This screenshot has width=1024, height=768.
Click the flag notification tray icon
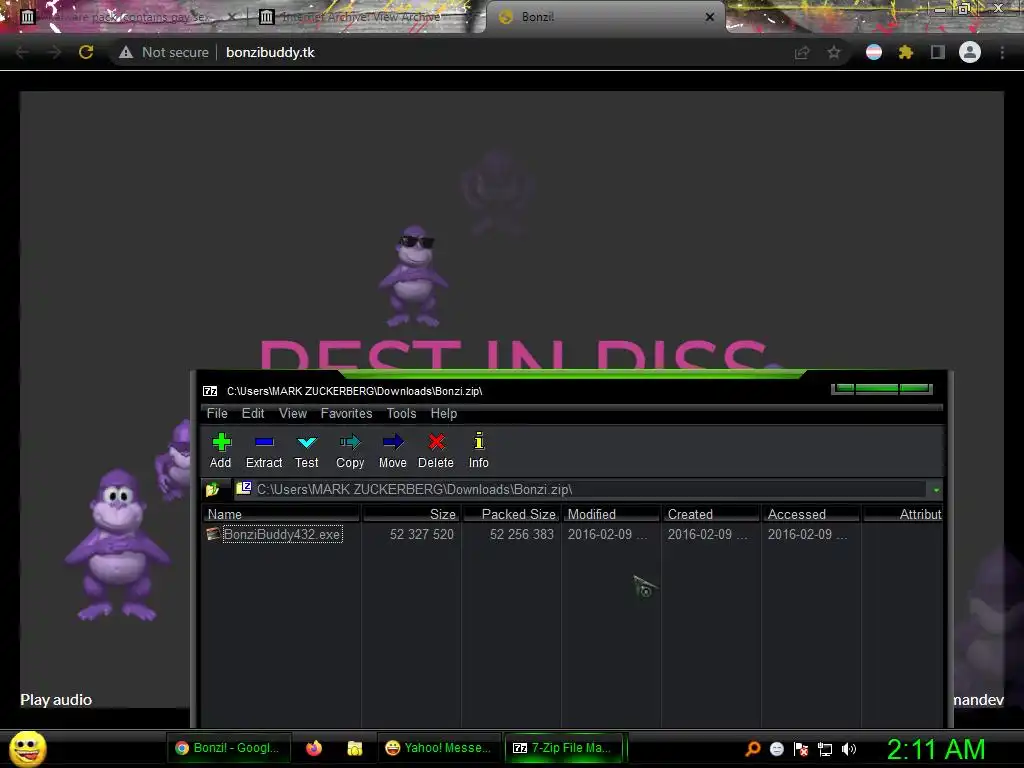tap(801, 749)
